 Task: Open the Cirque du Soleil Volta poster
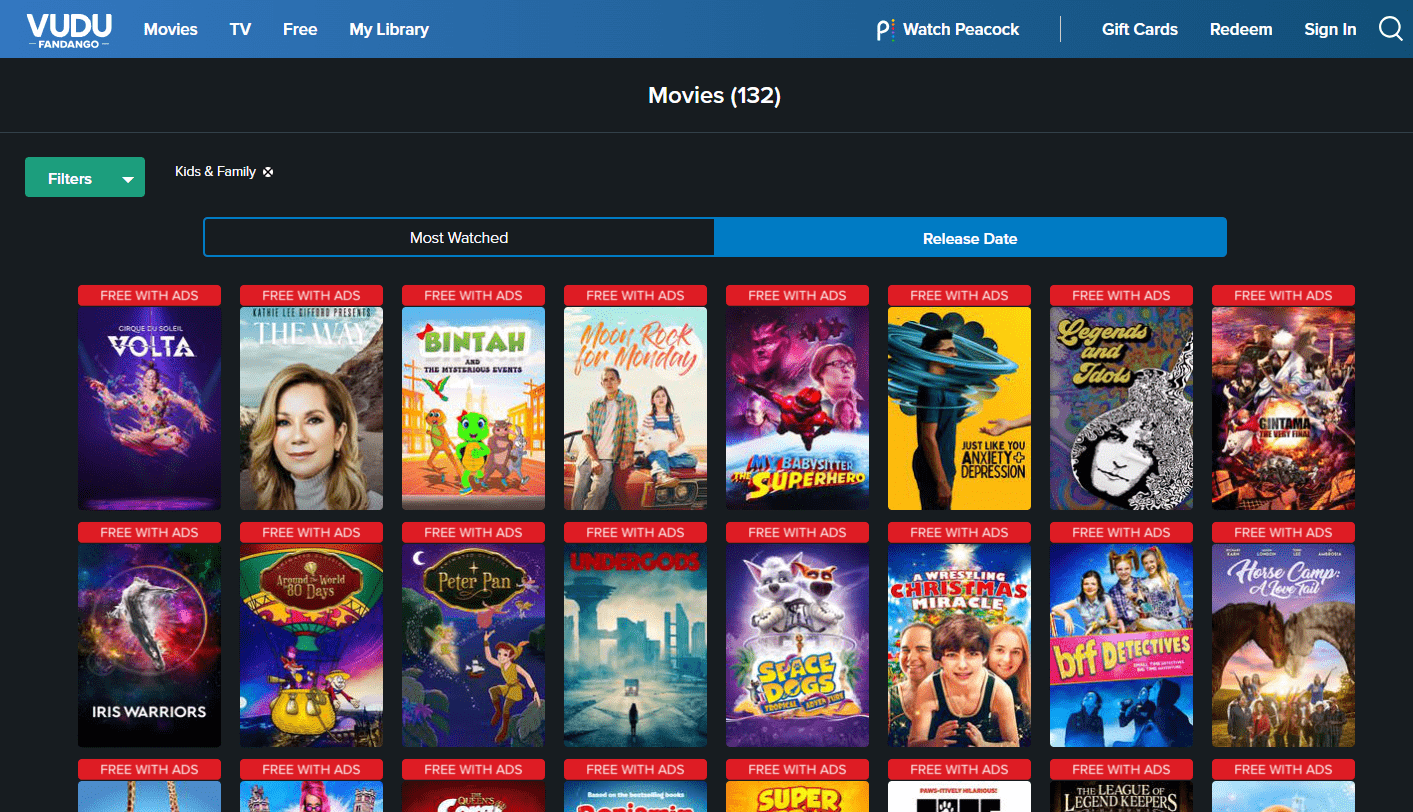(x=149, y=408)
